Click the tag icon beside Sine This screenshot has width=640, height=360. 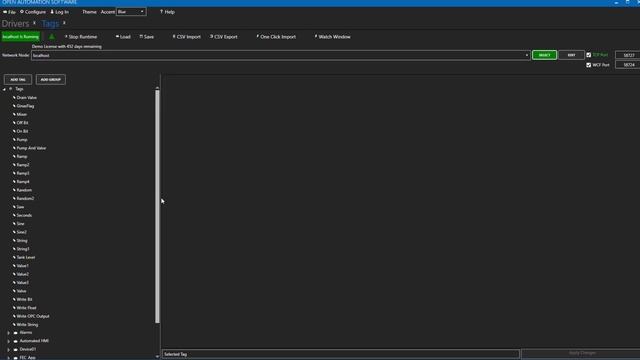click(14, 224)
